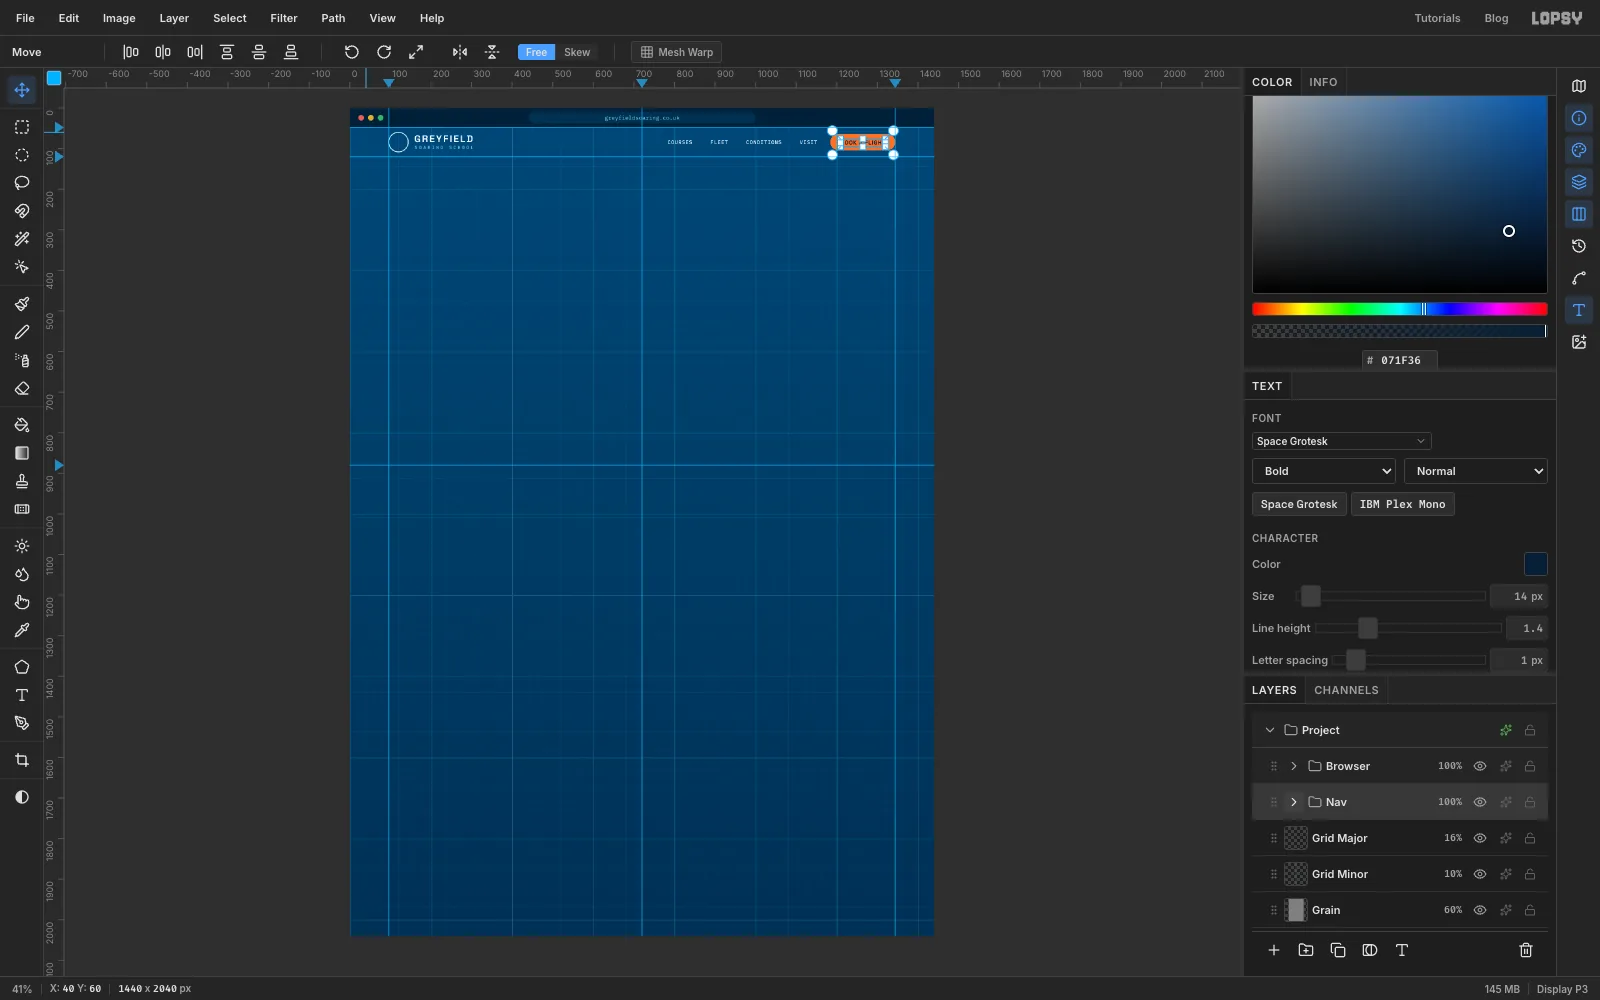Image resolution: width=1600 pixels, height=1000 pixels.
Task: Open the Layers panel icon in right sidebar
Action: (x=1579, y=182)
